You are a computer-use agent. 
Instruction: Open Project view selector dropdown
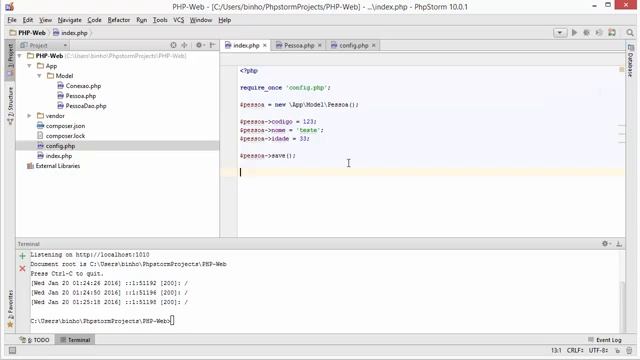[44, 45]
